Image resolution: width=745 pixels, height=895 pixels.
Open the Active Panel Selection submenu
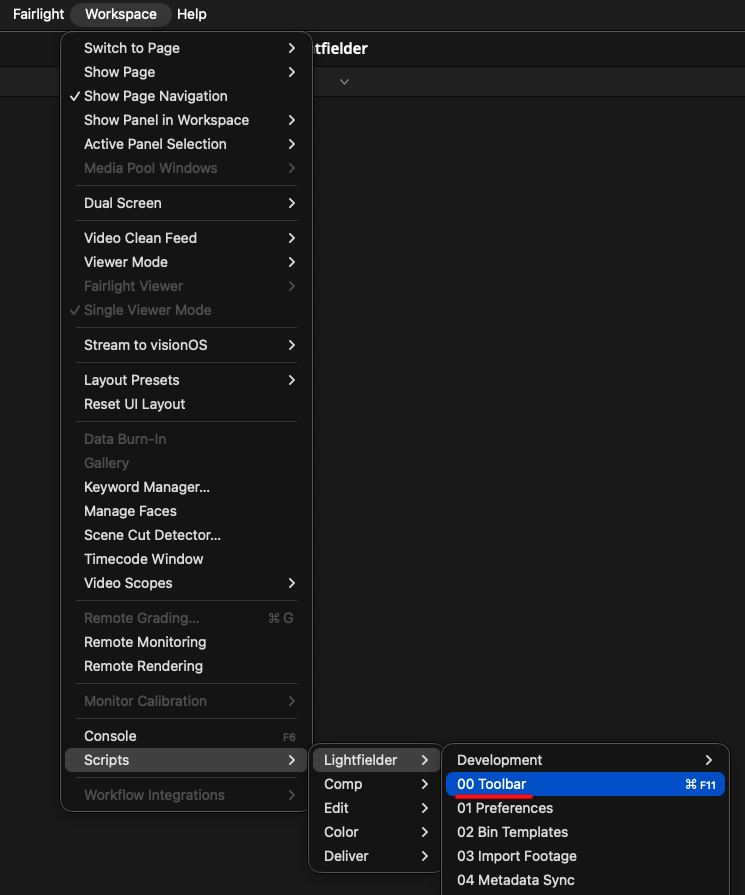(x=186, y=144)
